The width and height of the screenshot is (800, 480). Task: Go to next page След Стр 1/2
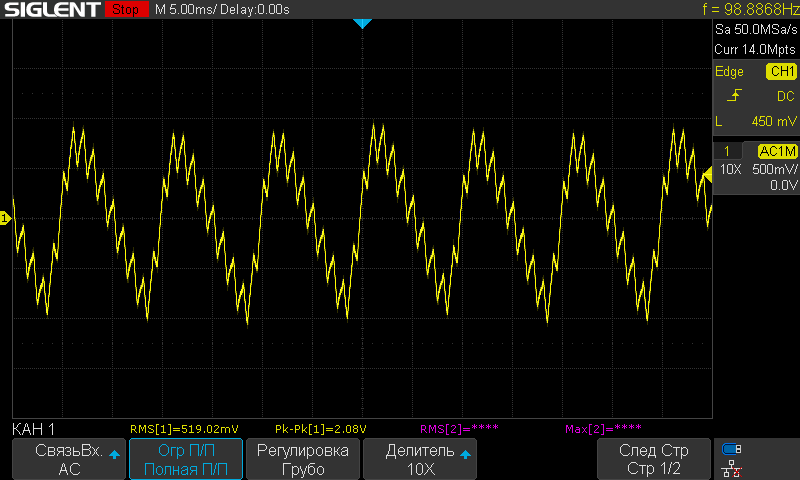[x=653, y=459]
